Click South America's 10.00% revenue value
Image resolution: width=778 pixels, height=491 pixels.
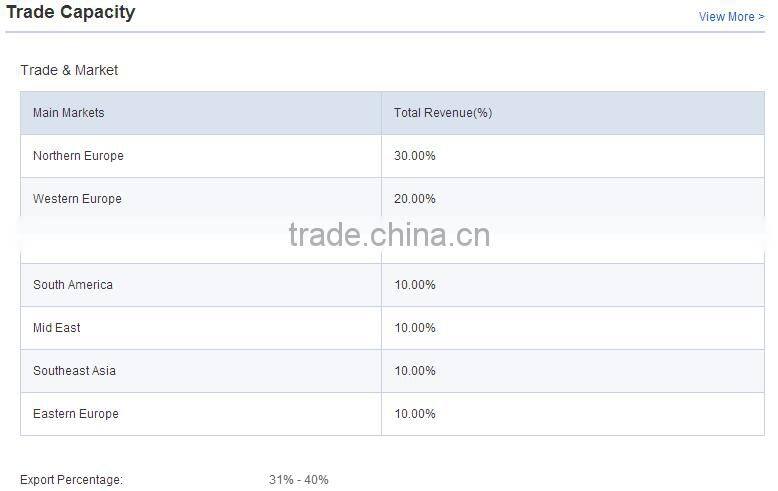414,285
